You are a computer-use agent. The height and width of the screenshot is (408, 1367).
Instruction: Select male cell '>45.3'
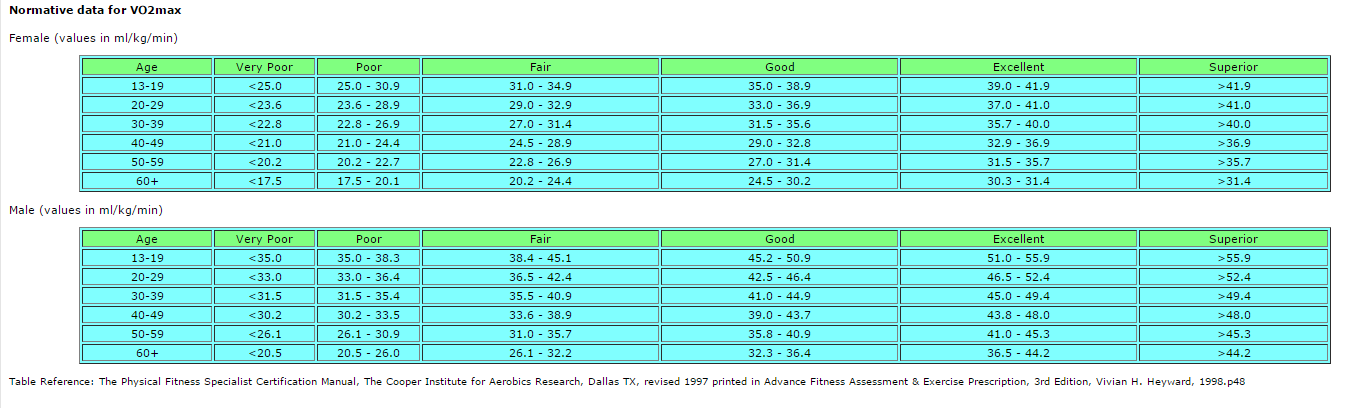pyautogui.click(x=1233, y=334)
